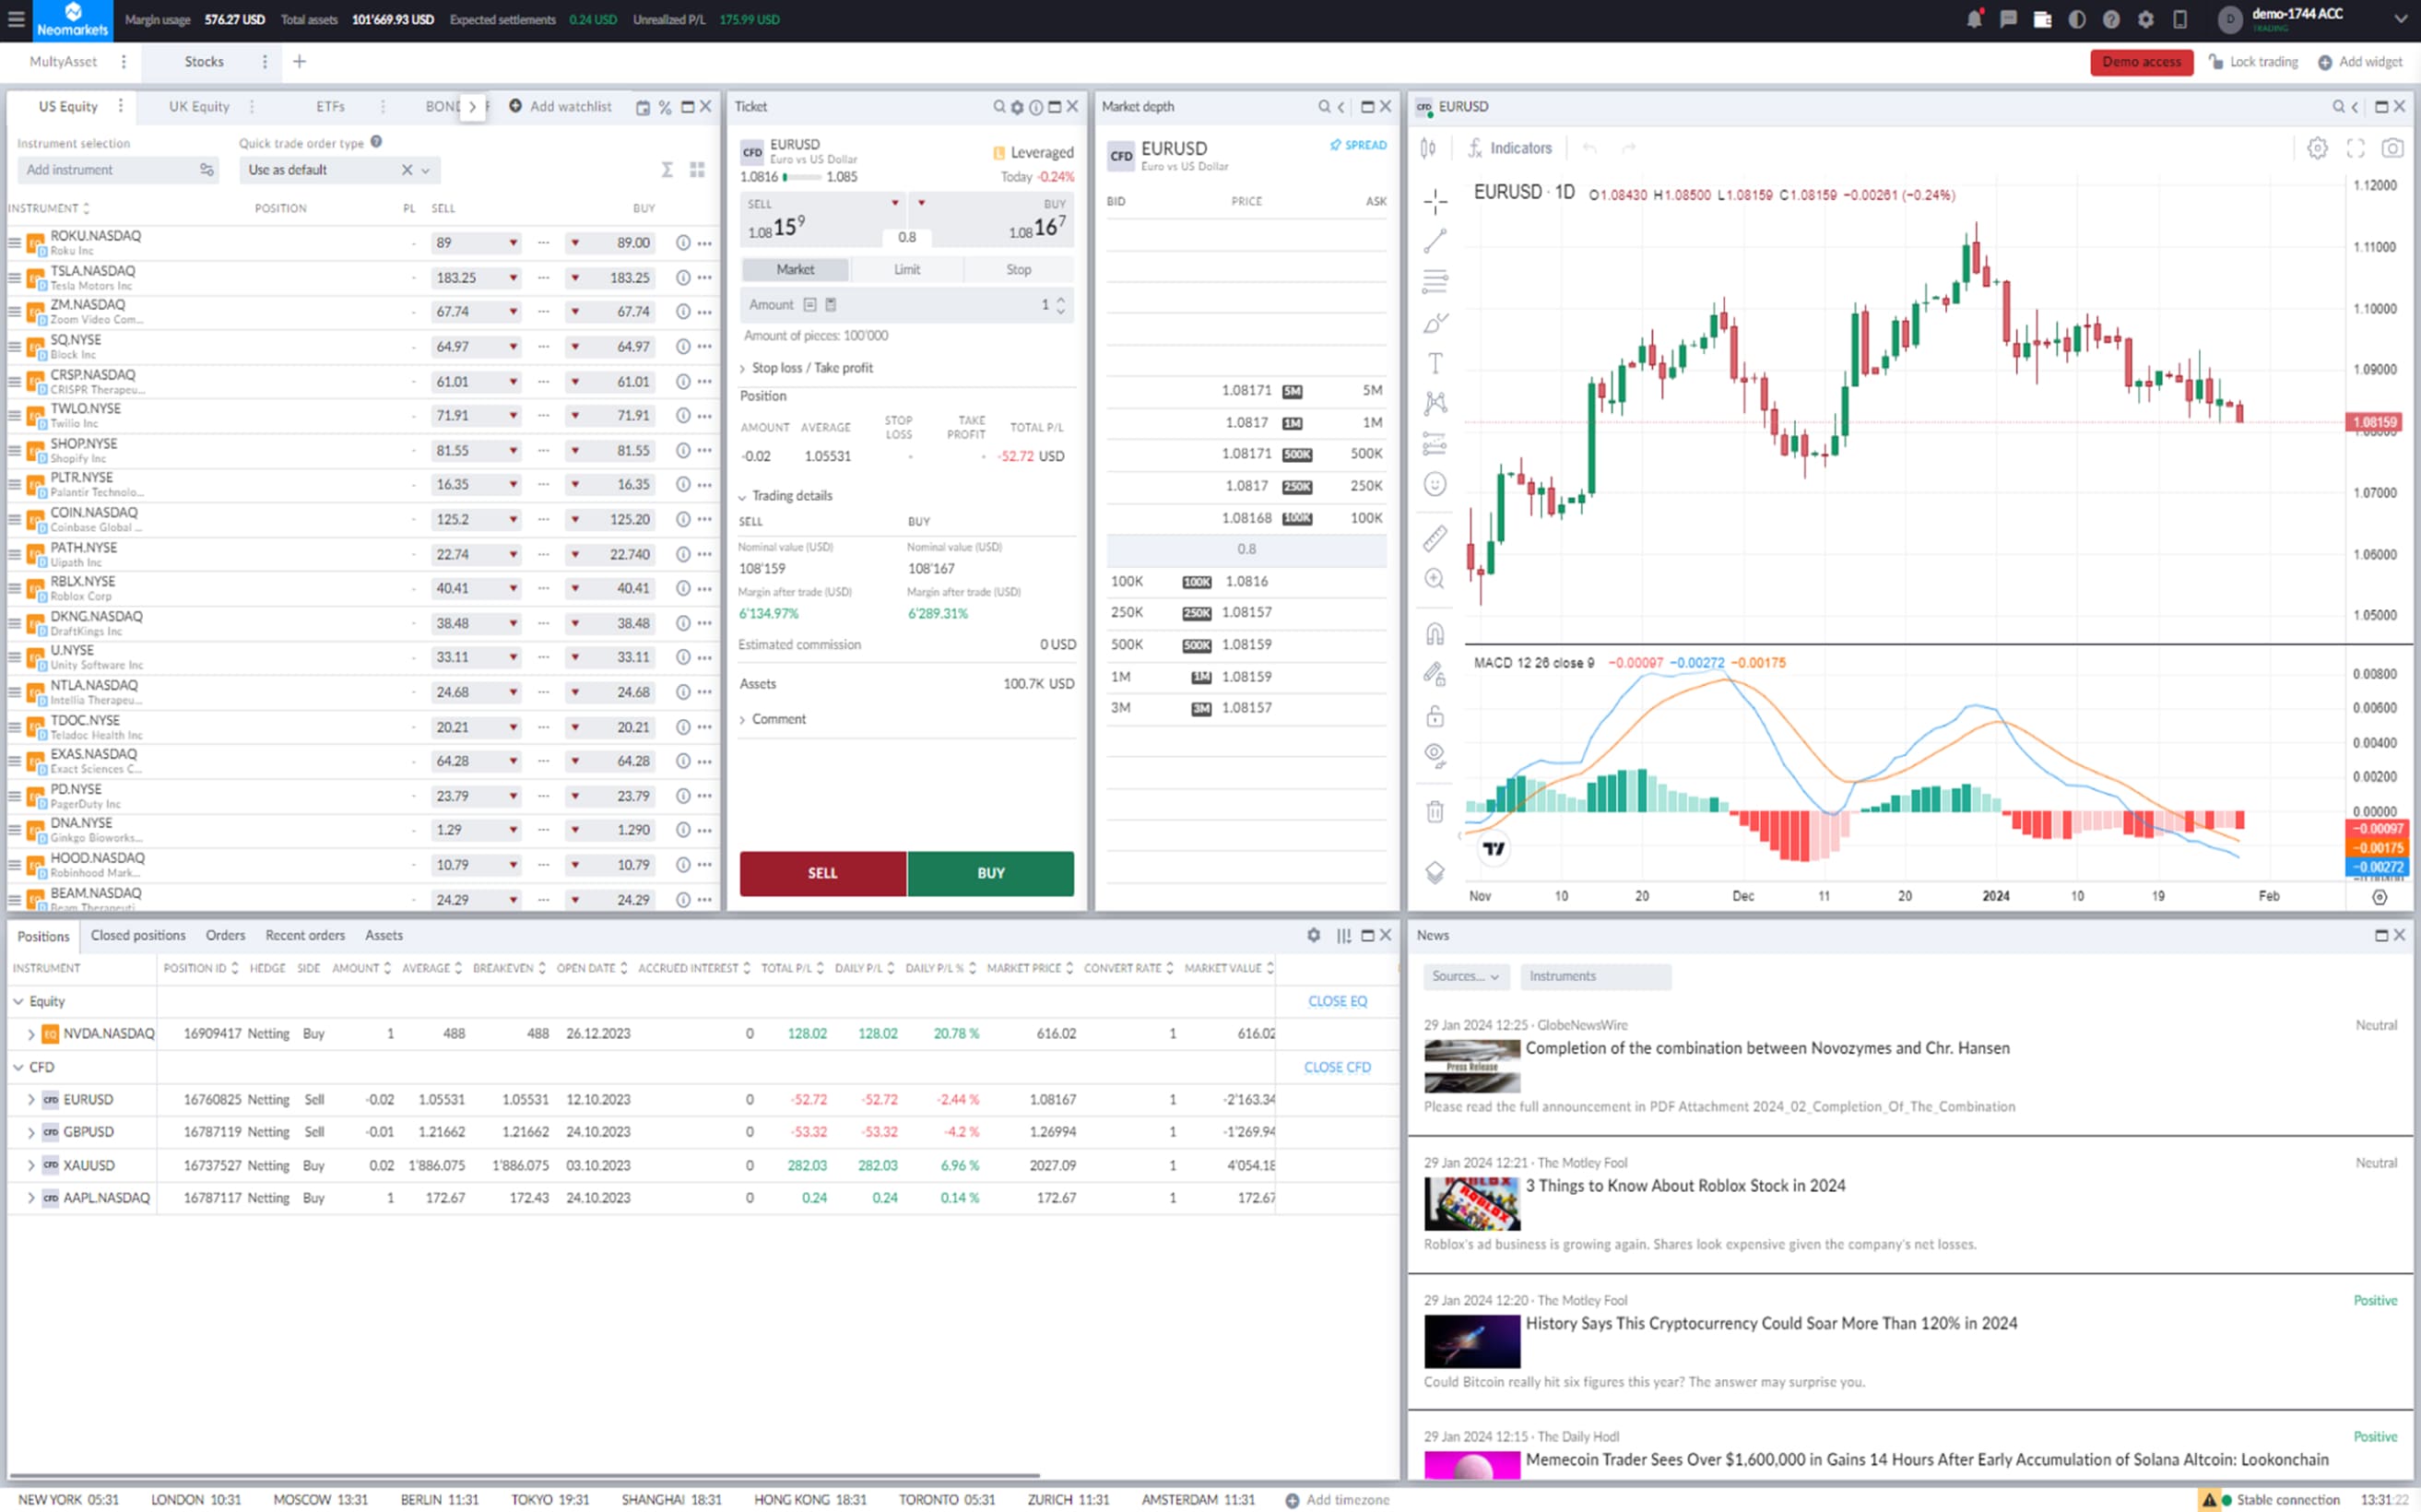Click CLOSE CFD link
This screenshot has height=1512, width=2421.
click(x=1336, y=1067)
